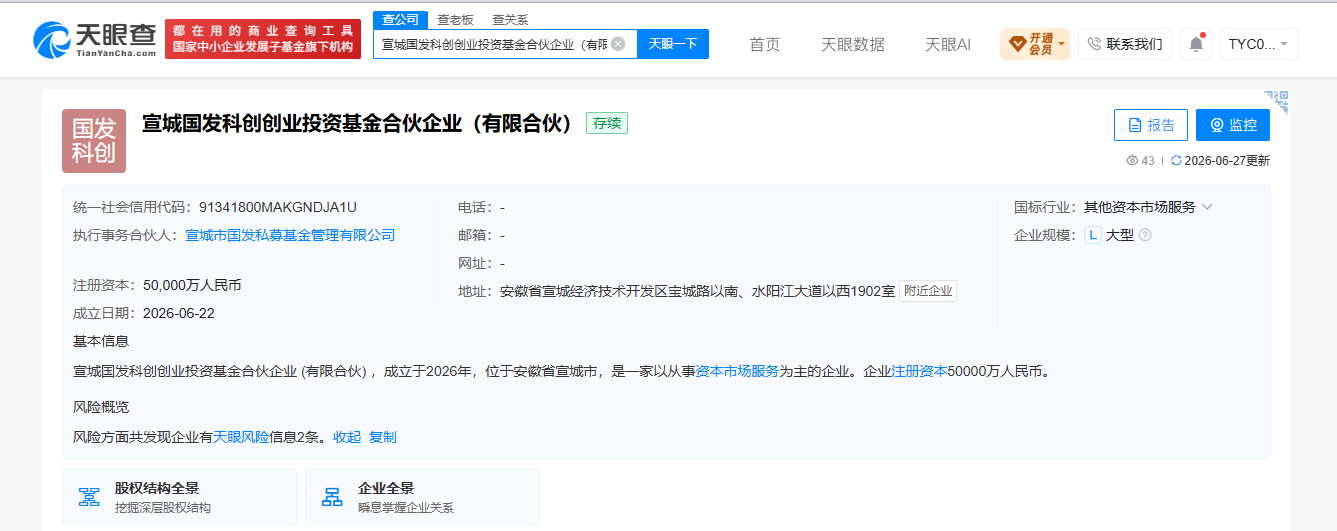The image size is (1337, 531).
Task: Click the 注册资本 link in the description
Action: click(x=919, y=371)
